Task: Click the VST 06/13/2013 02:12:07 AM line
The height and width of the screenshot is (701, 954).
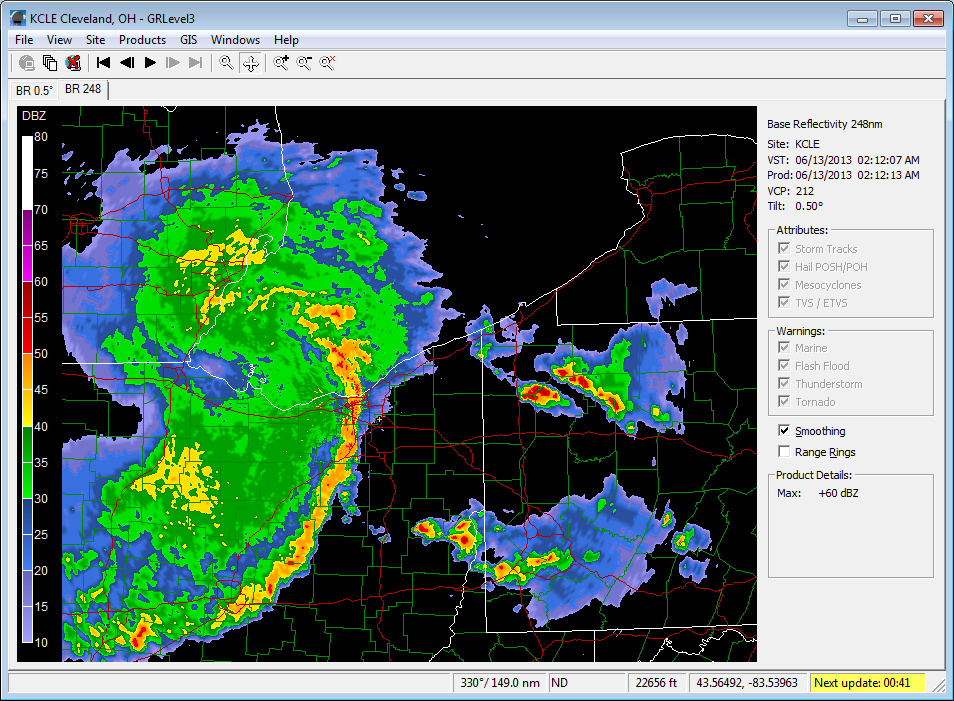Action: click(x=843, y=160)
